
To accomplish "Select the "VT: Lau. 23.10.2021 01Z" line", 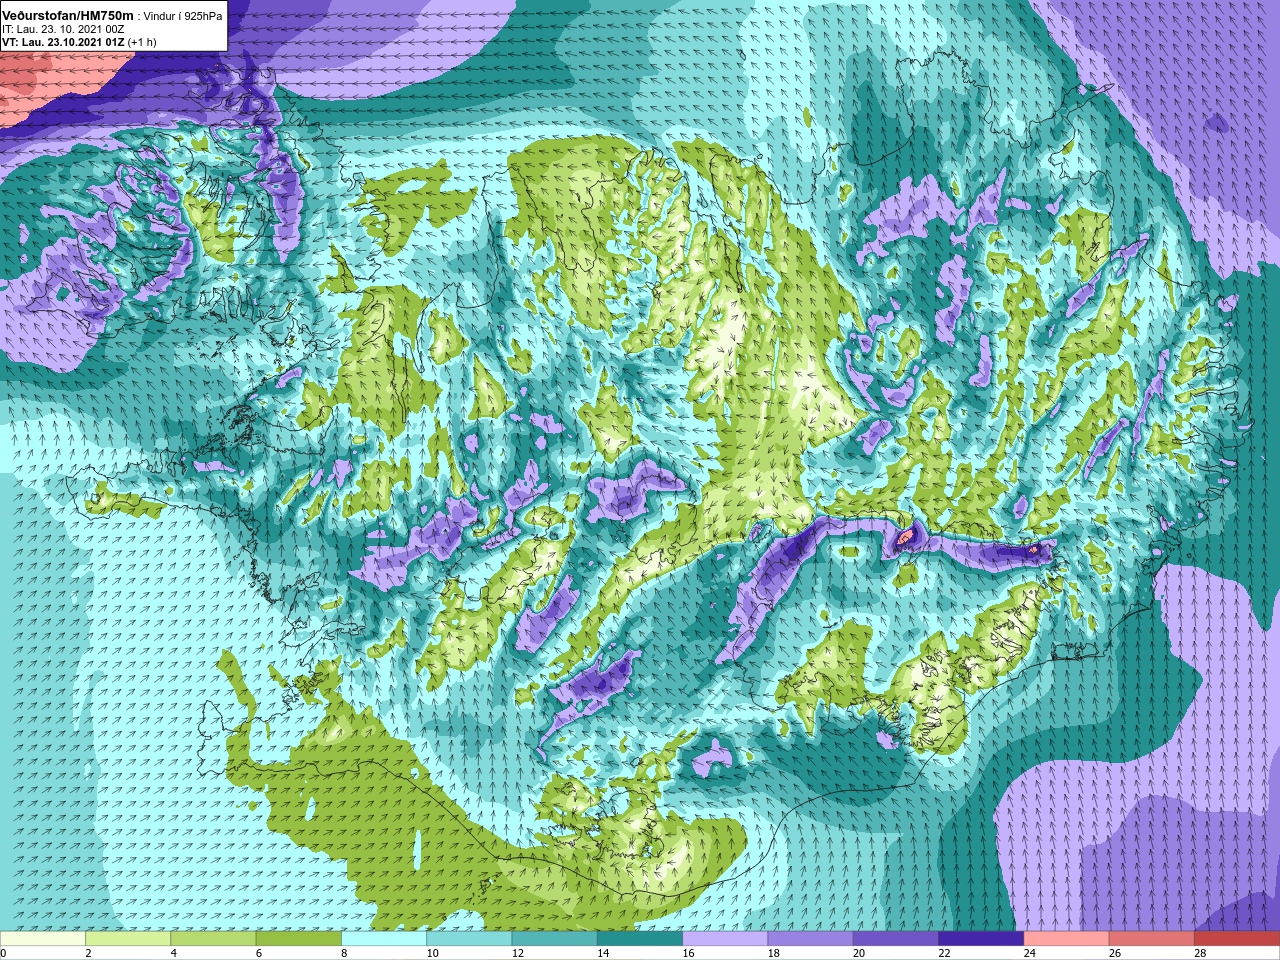I will [x=62, y=42].
